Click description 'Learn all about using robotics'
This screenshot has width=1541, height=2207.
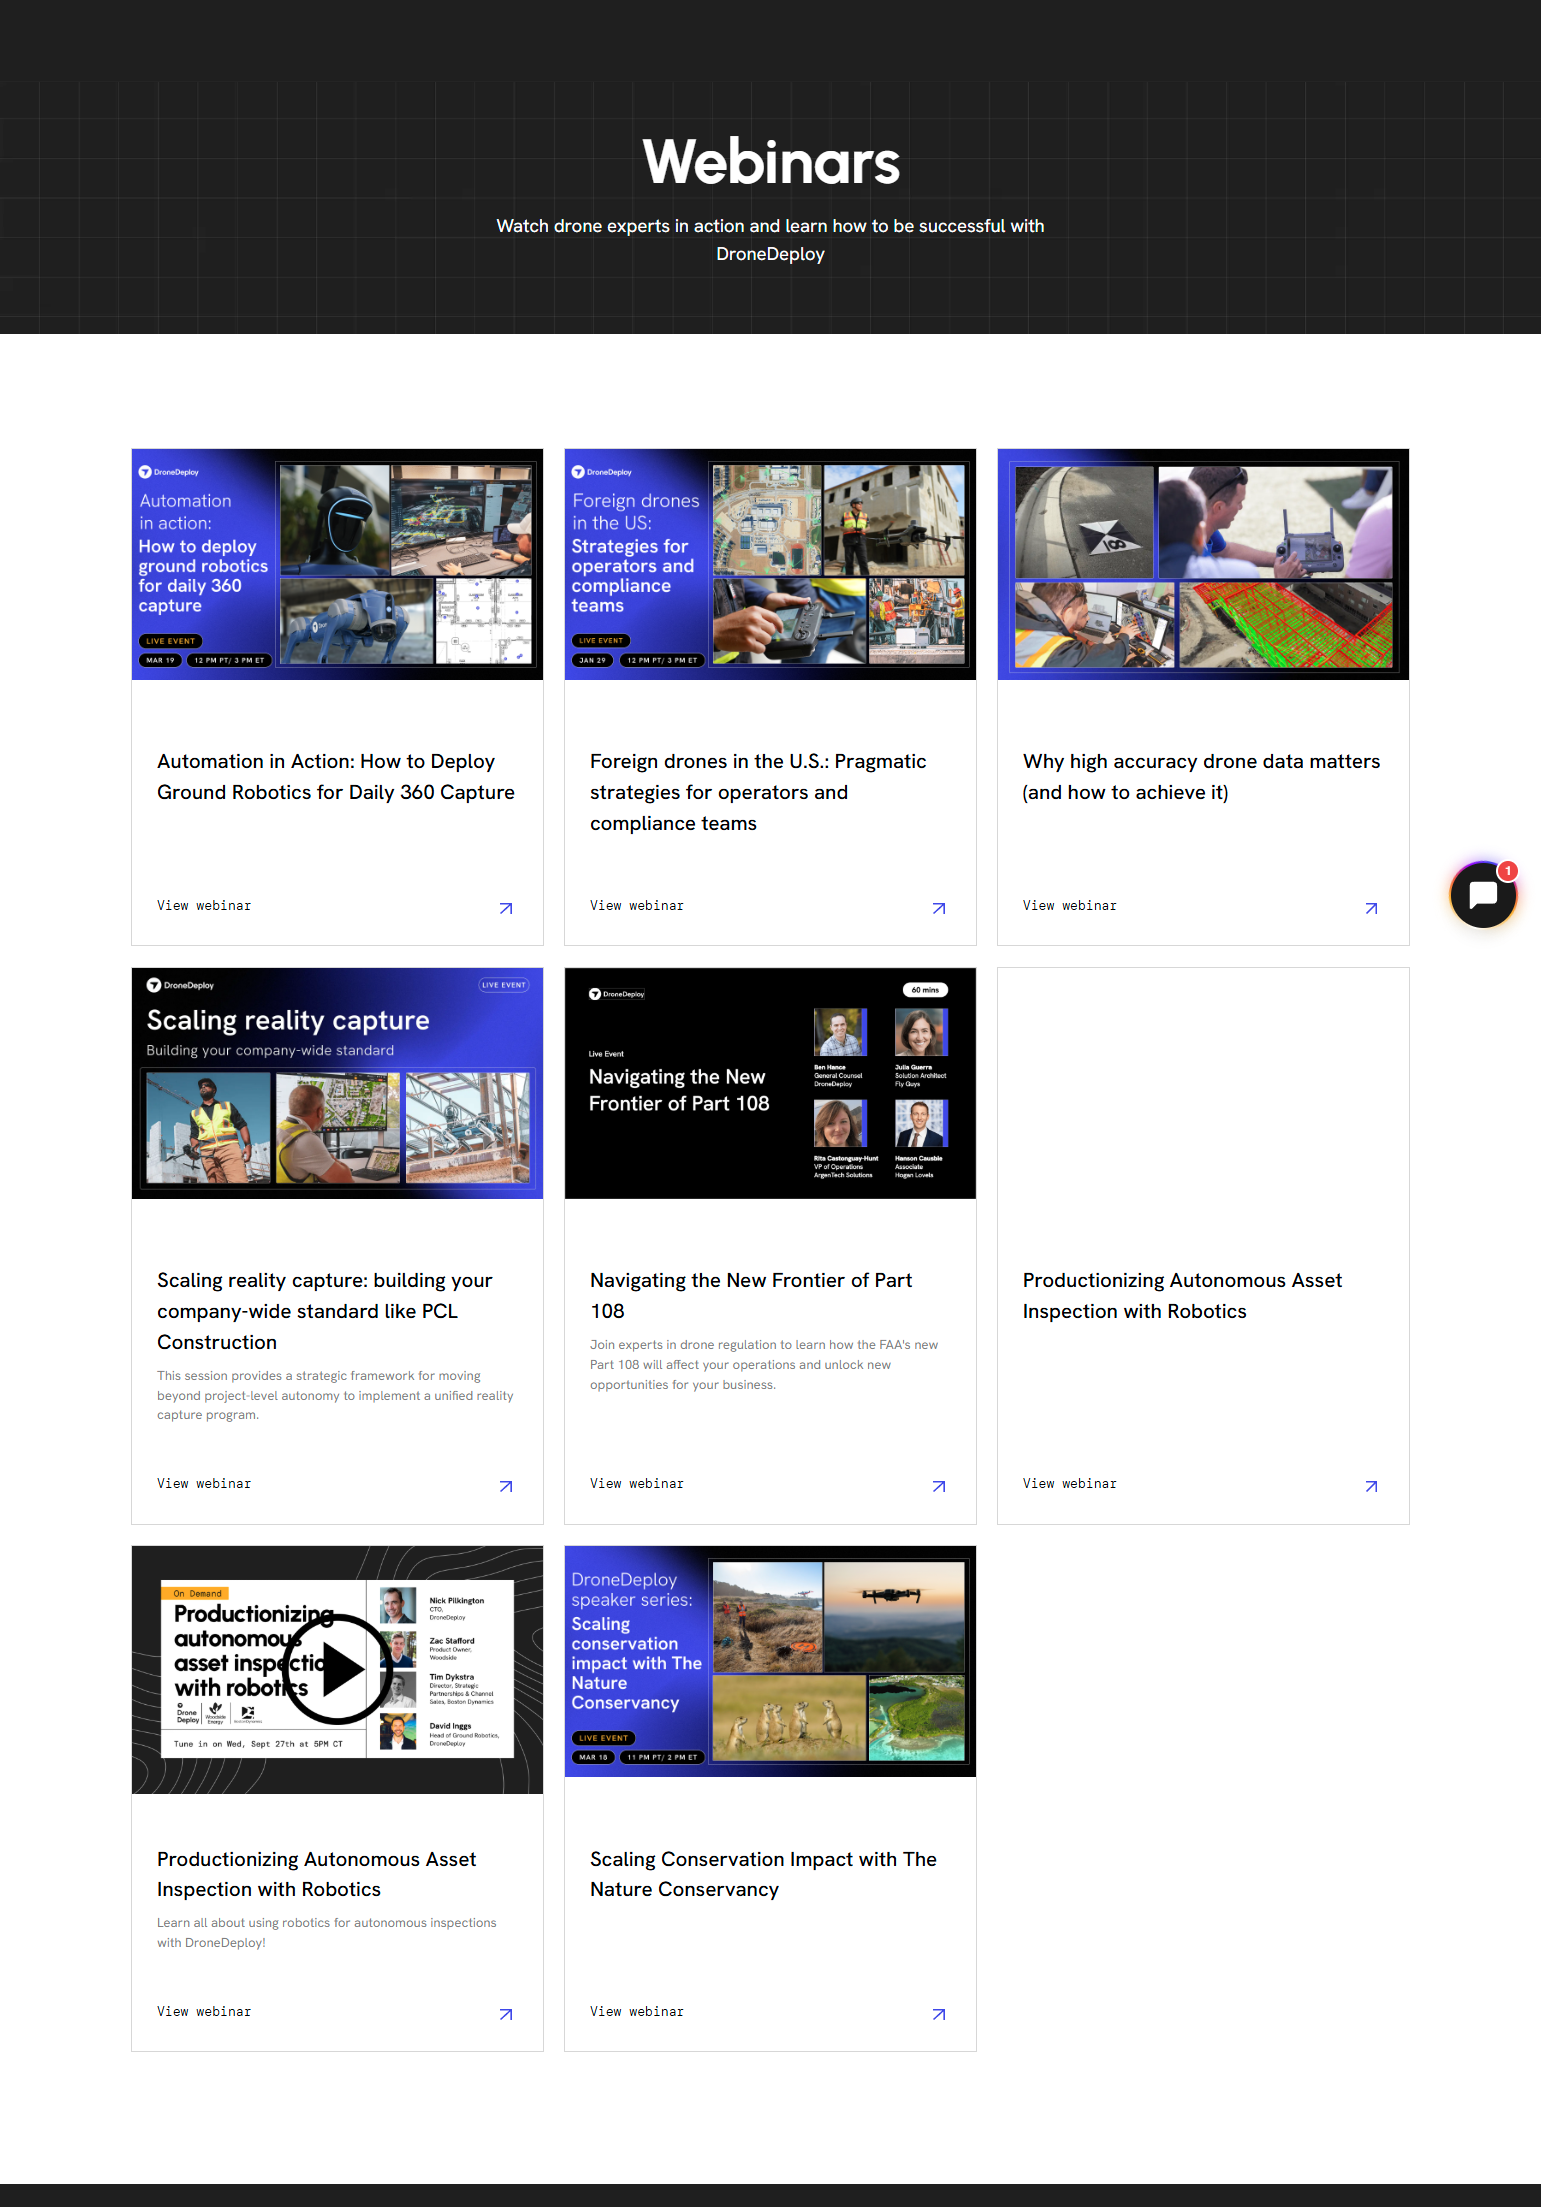tap(327, 1932)
